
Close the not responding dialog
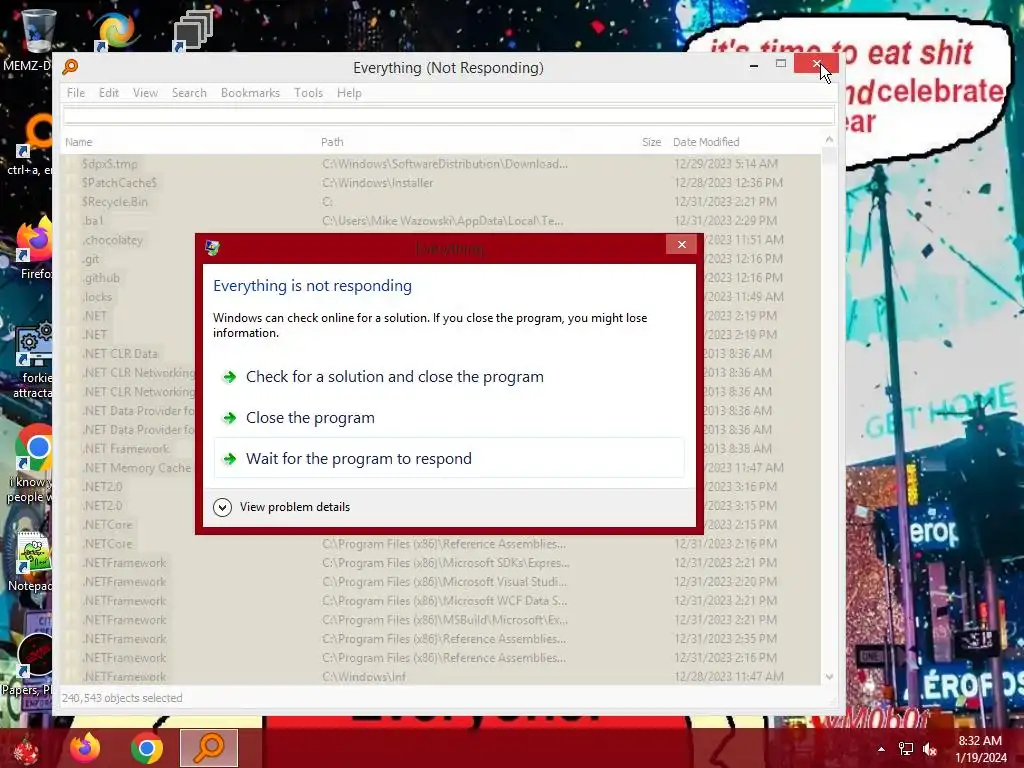click(x=681, y=244)
